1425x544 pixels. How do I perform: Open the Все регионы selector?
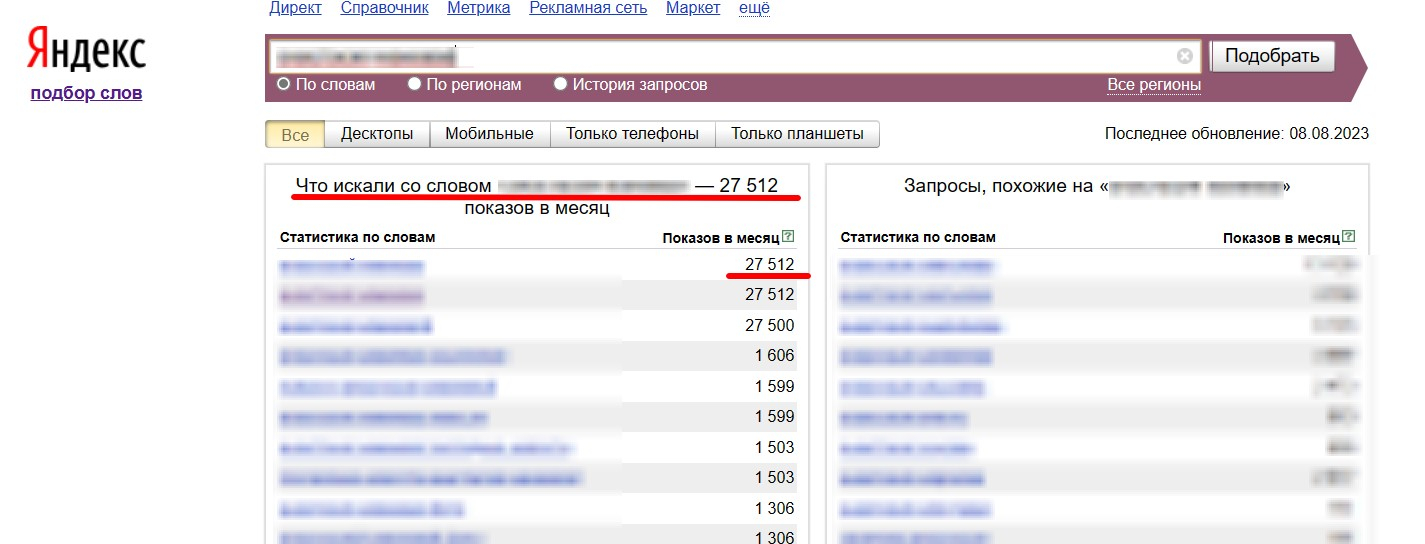coord(1154,85)
